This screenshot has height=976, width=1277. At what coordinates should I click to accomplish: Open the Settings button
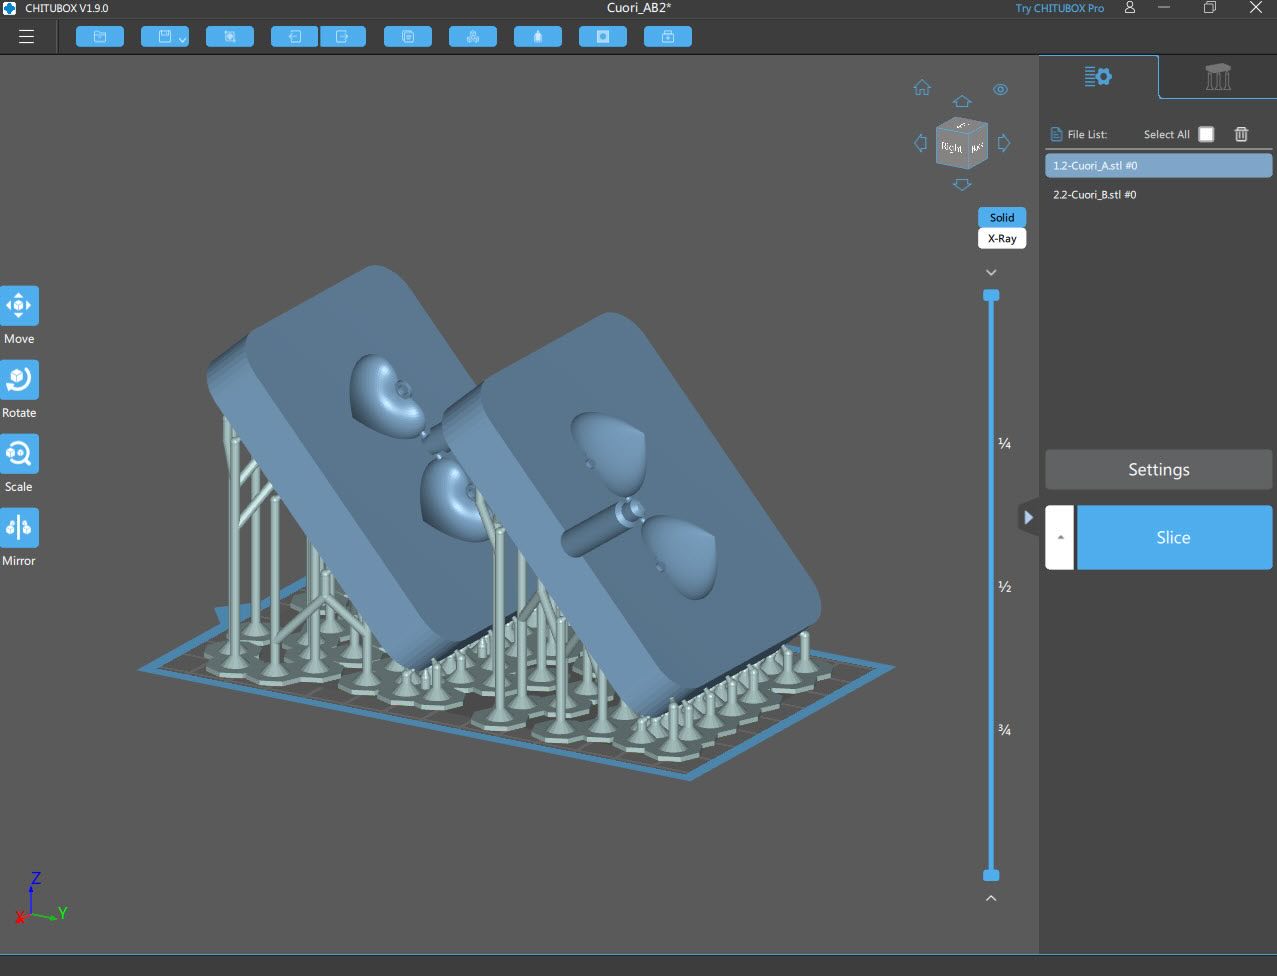1158,469
